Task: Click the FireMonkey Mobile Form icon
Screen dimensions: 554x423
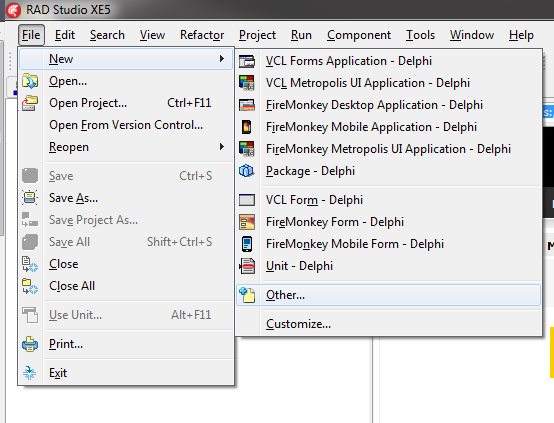Action: pyautogui.click(x=247, y=244)
